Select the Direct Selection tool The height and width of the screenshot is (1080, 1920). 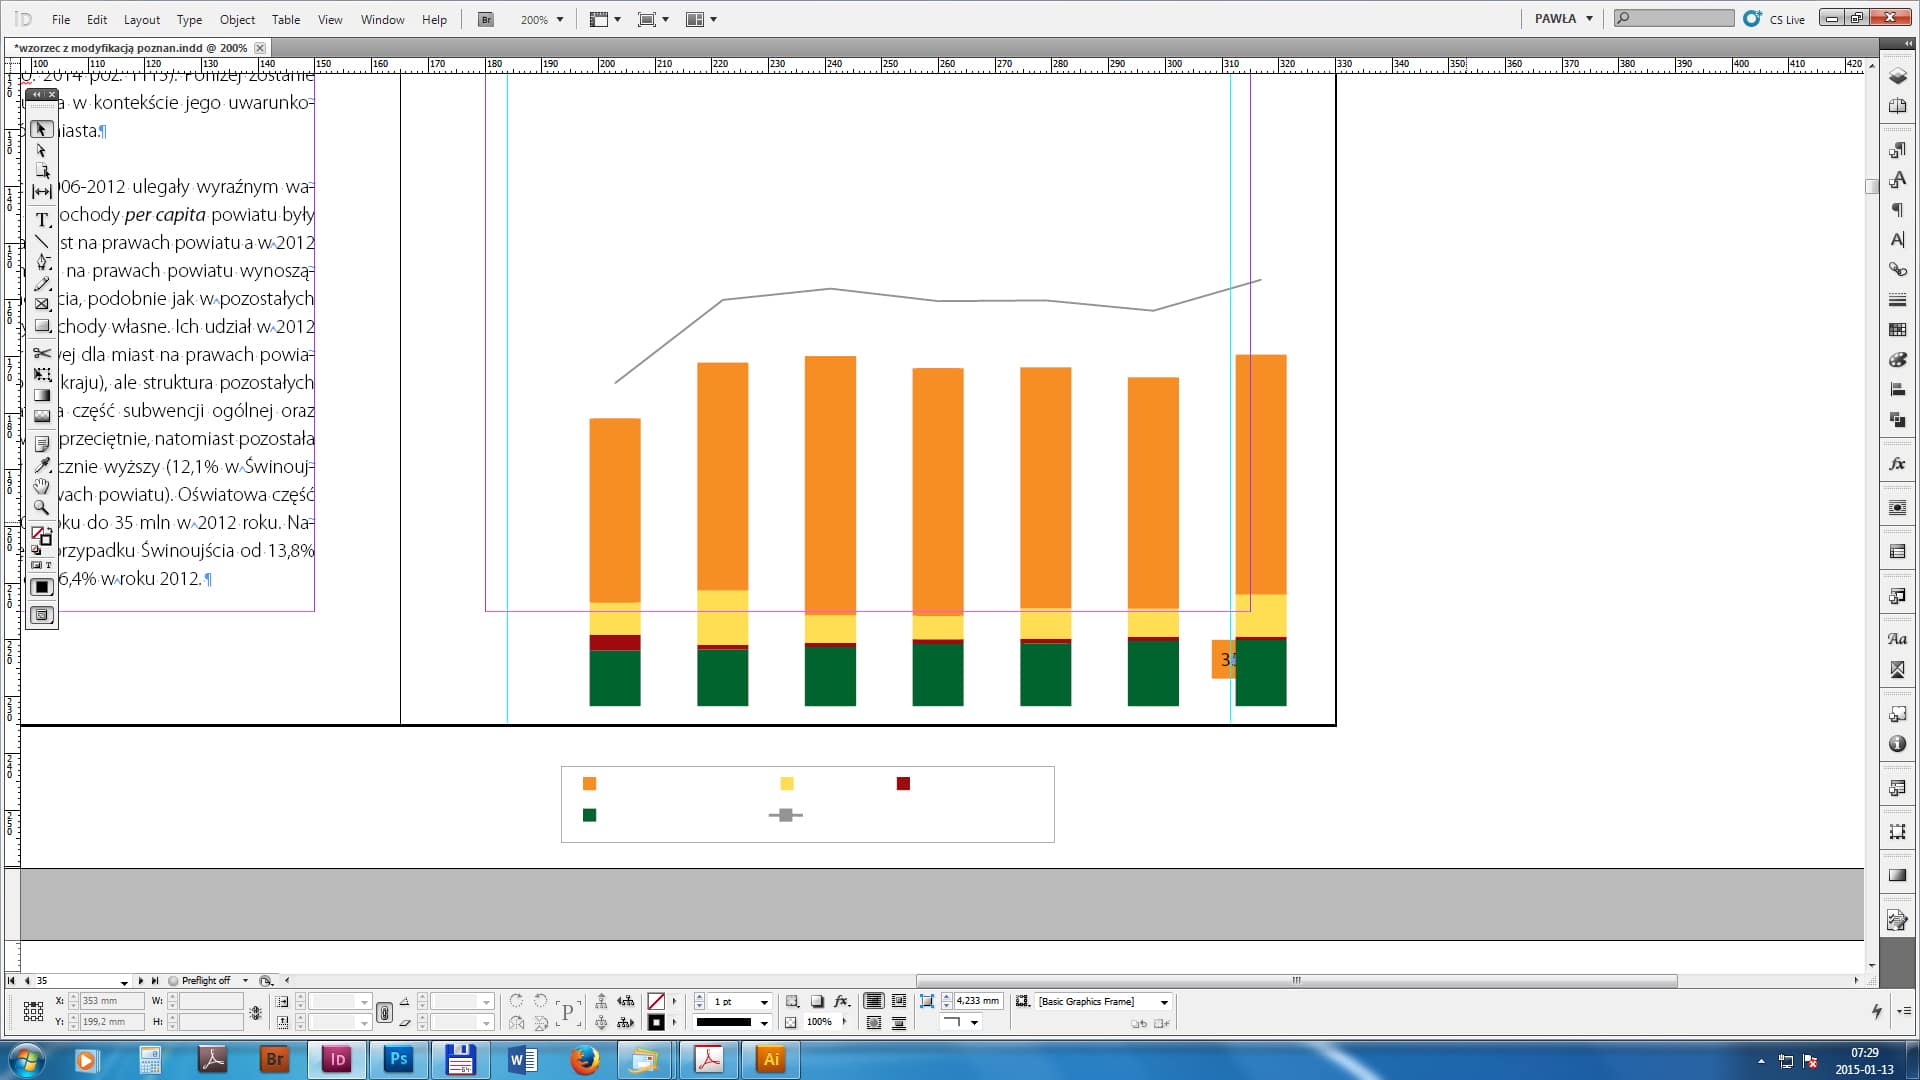pos(42,151)
